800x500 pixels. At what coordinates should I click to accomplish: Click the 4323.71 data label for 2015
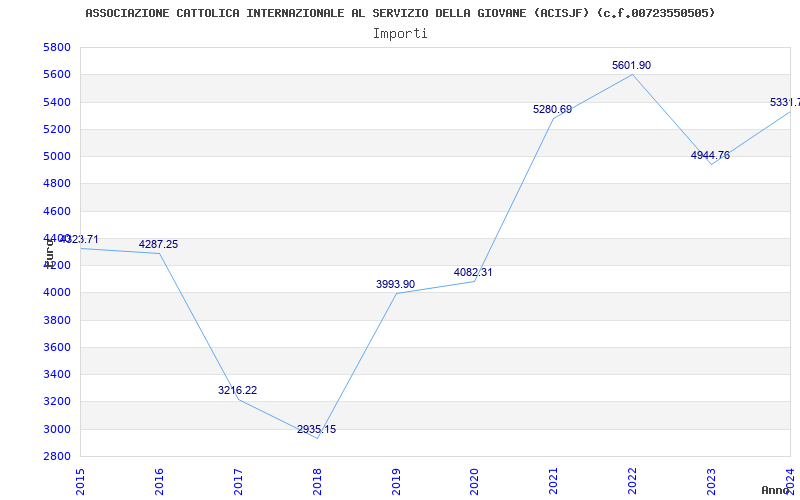pos(80,239)
